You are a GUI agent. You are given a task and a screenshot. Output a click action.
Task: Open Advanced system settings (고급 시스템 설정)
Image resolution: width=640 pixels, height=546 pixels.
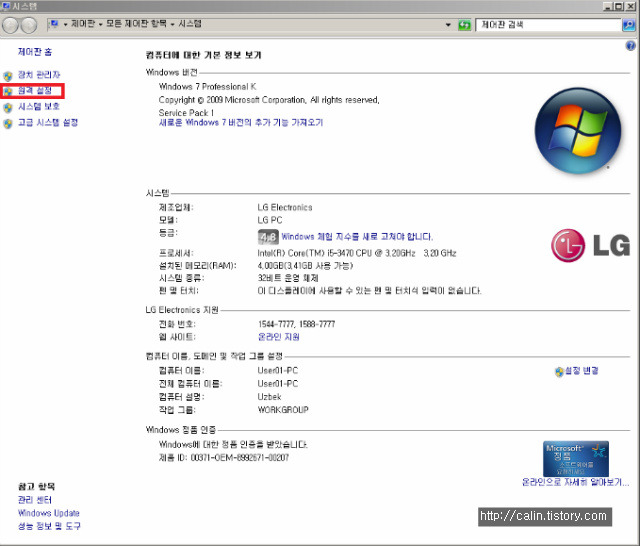pyautogui.click(x=48, y=122)
